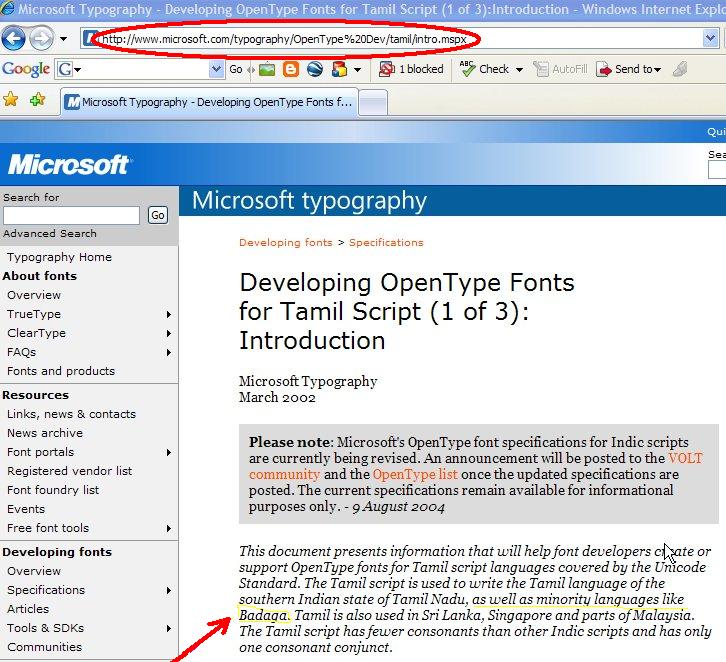The image size is (726, 662).
Task: Click the browser Back arrow button
Action: point(14,39)
